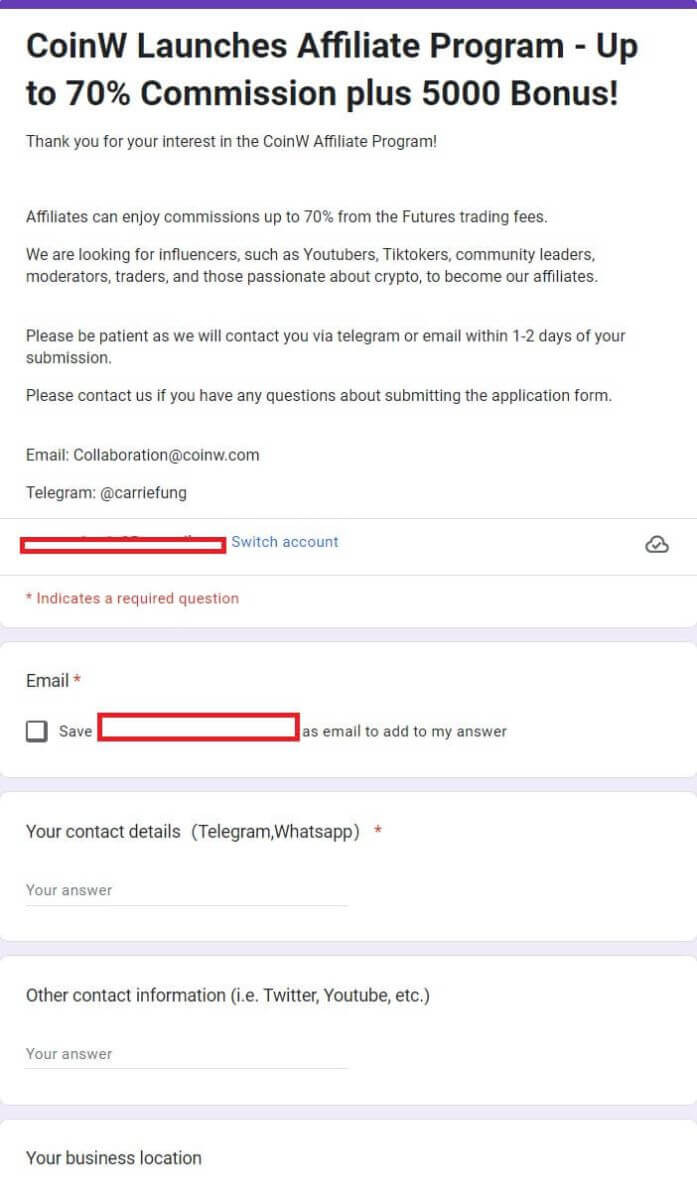Click the as email to add to my answer text
The height and width of the screenshot is (1200, 697).
tap(405, 731)
